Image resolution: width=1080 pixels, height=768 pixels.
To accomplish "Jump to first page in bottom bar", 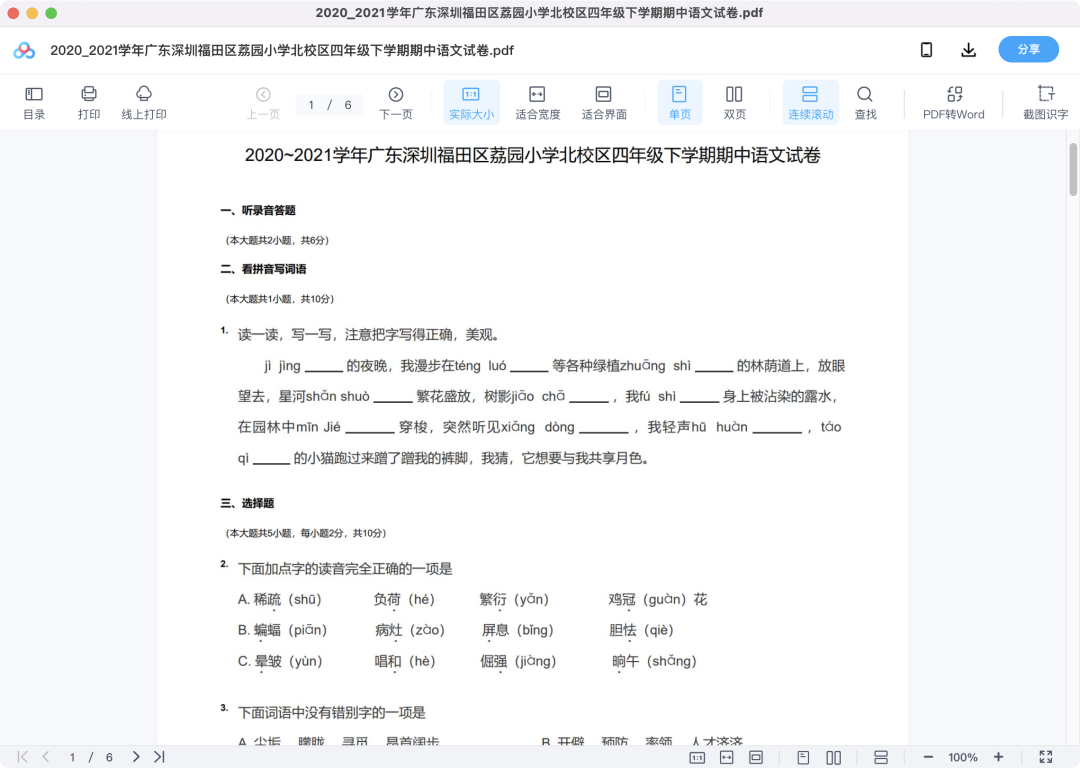I will coord(23,757).
